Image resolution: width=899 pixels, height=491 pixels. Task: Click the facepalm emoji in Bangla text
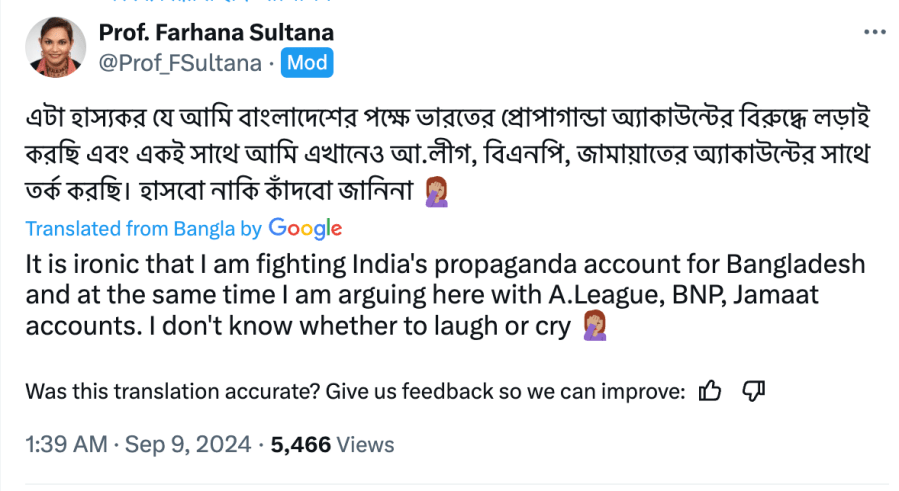tap(436, 187)
